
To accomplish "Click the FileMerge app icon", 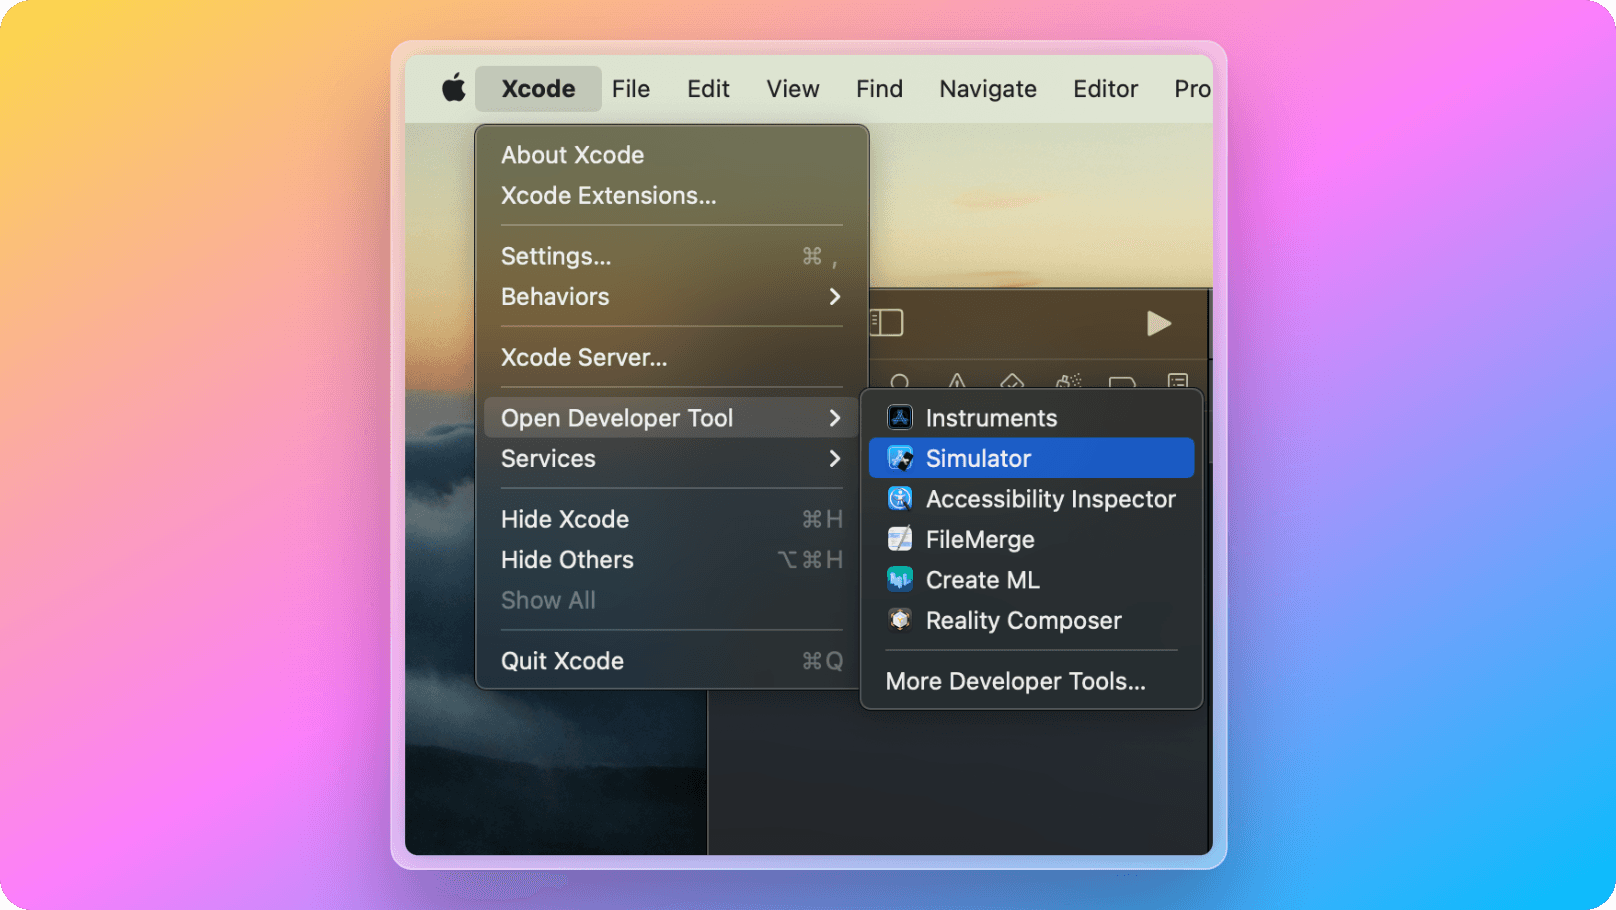I will click(900, 539).
